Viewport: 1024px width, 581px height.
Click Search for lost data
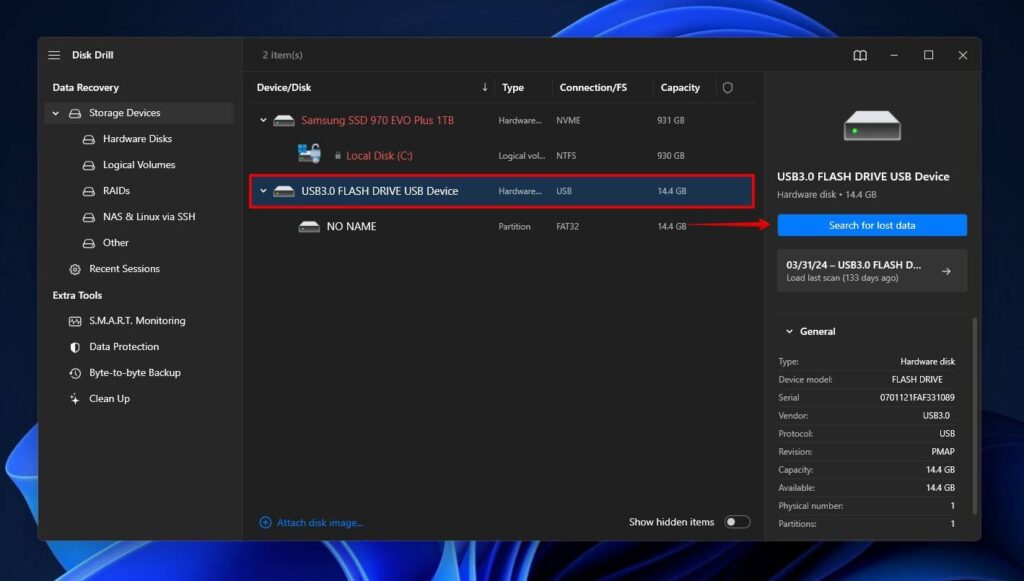(871, 225)
